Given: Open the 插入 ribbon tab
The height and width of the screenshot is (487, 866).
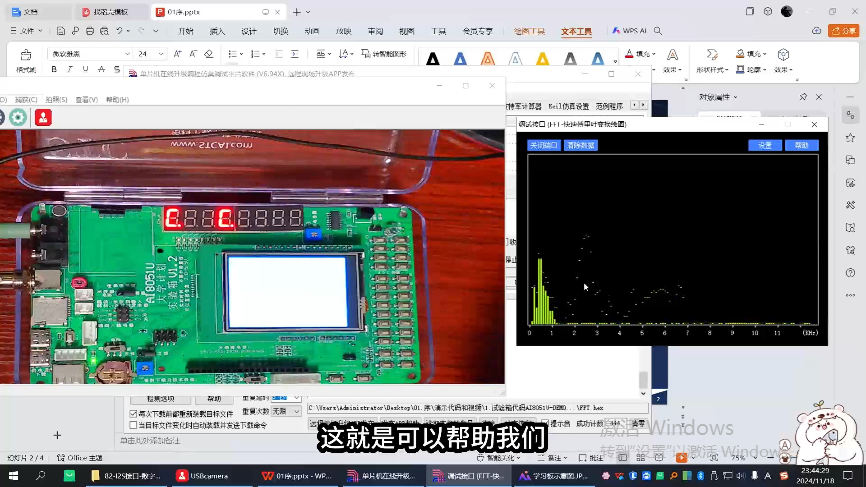Looking at the screenshot, I should click(218, 31).
